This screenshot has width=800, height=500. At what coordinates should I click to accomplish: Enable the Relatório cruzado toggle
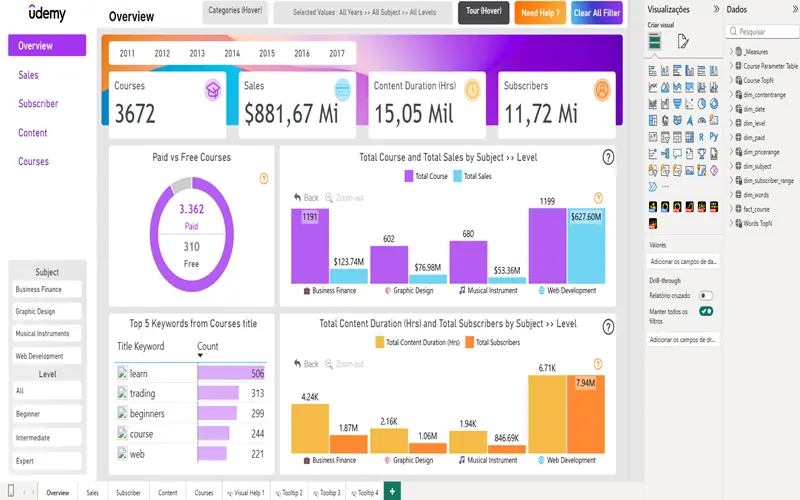(706, 296)
